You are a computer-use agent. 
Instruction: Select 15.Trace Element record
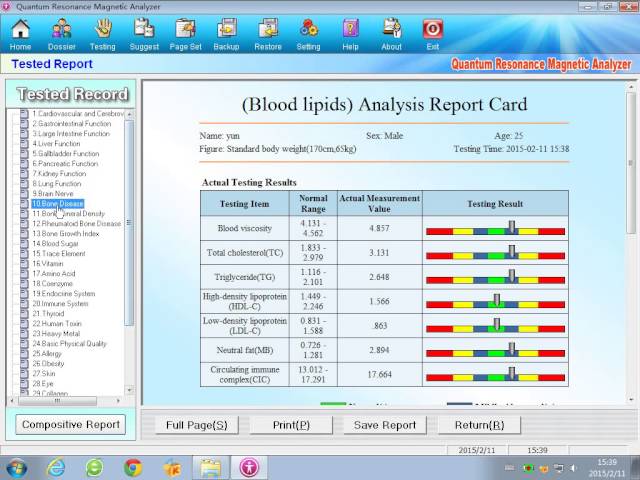point(59,254)
